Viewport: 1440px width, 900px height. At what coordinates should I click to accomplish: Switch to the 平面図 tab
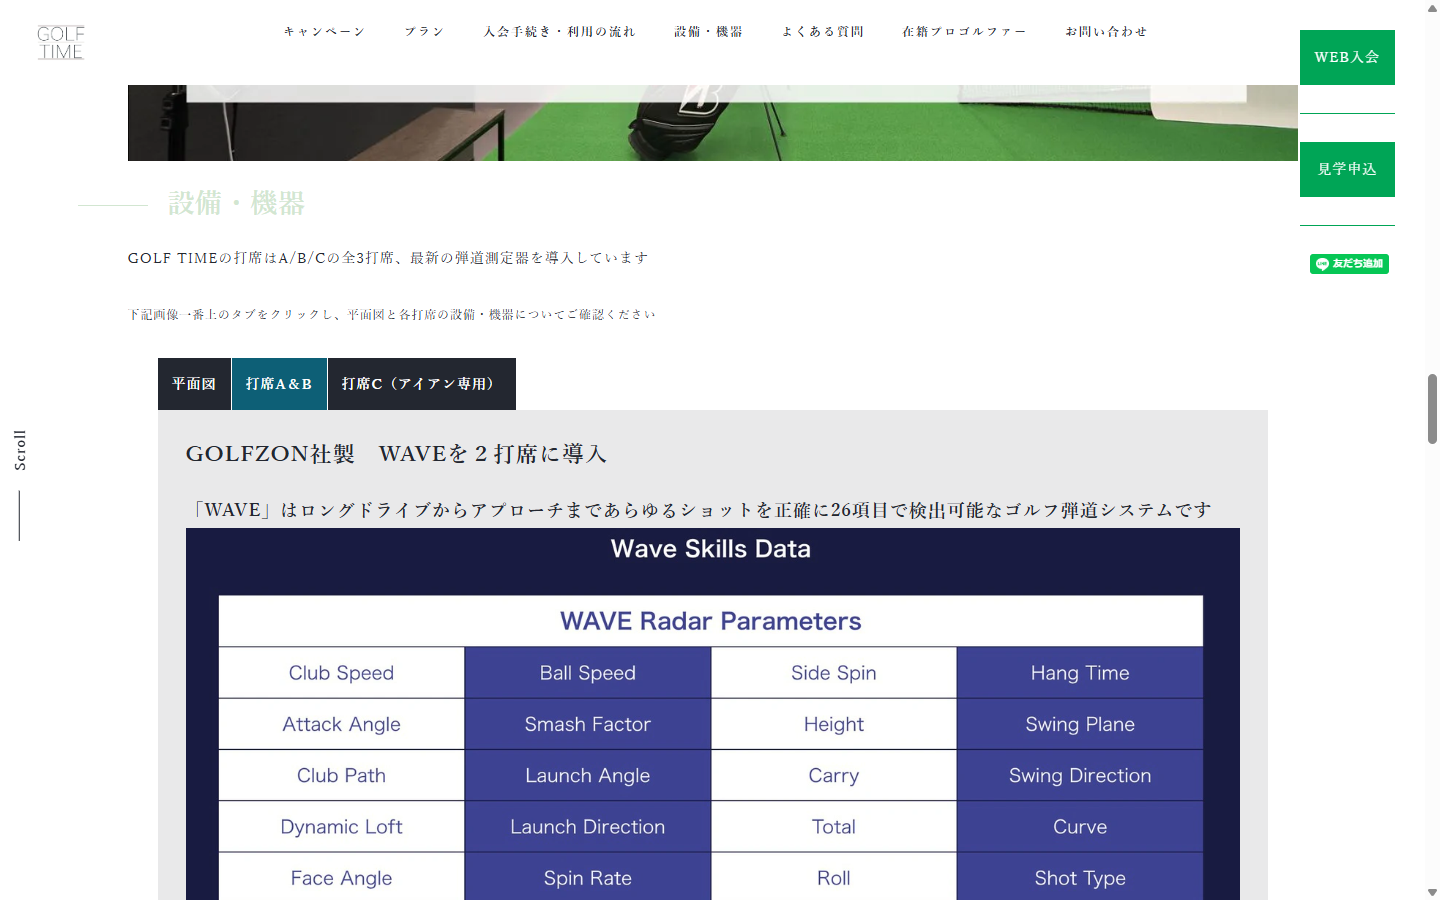[194, 384]
